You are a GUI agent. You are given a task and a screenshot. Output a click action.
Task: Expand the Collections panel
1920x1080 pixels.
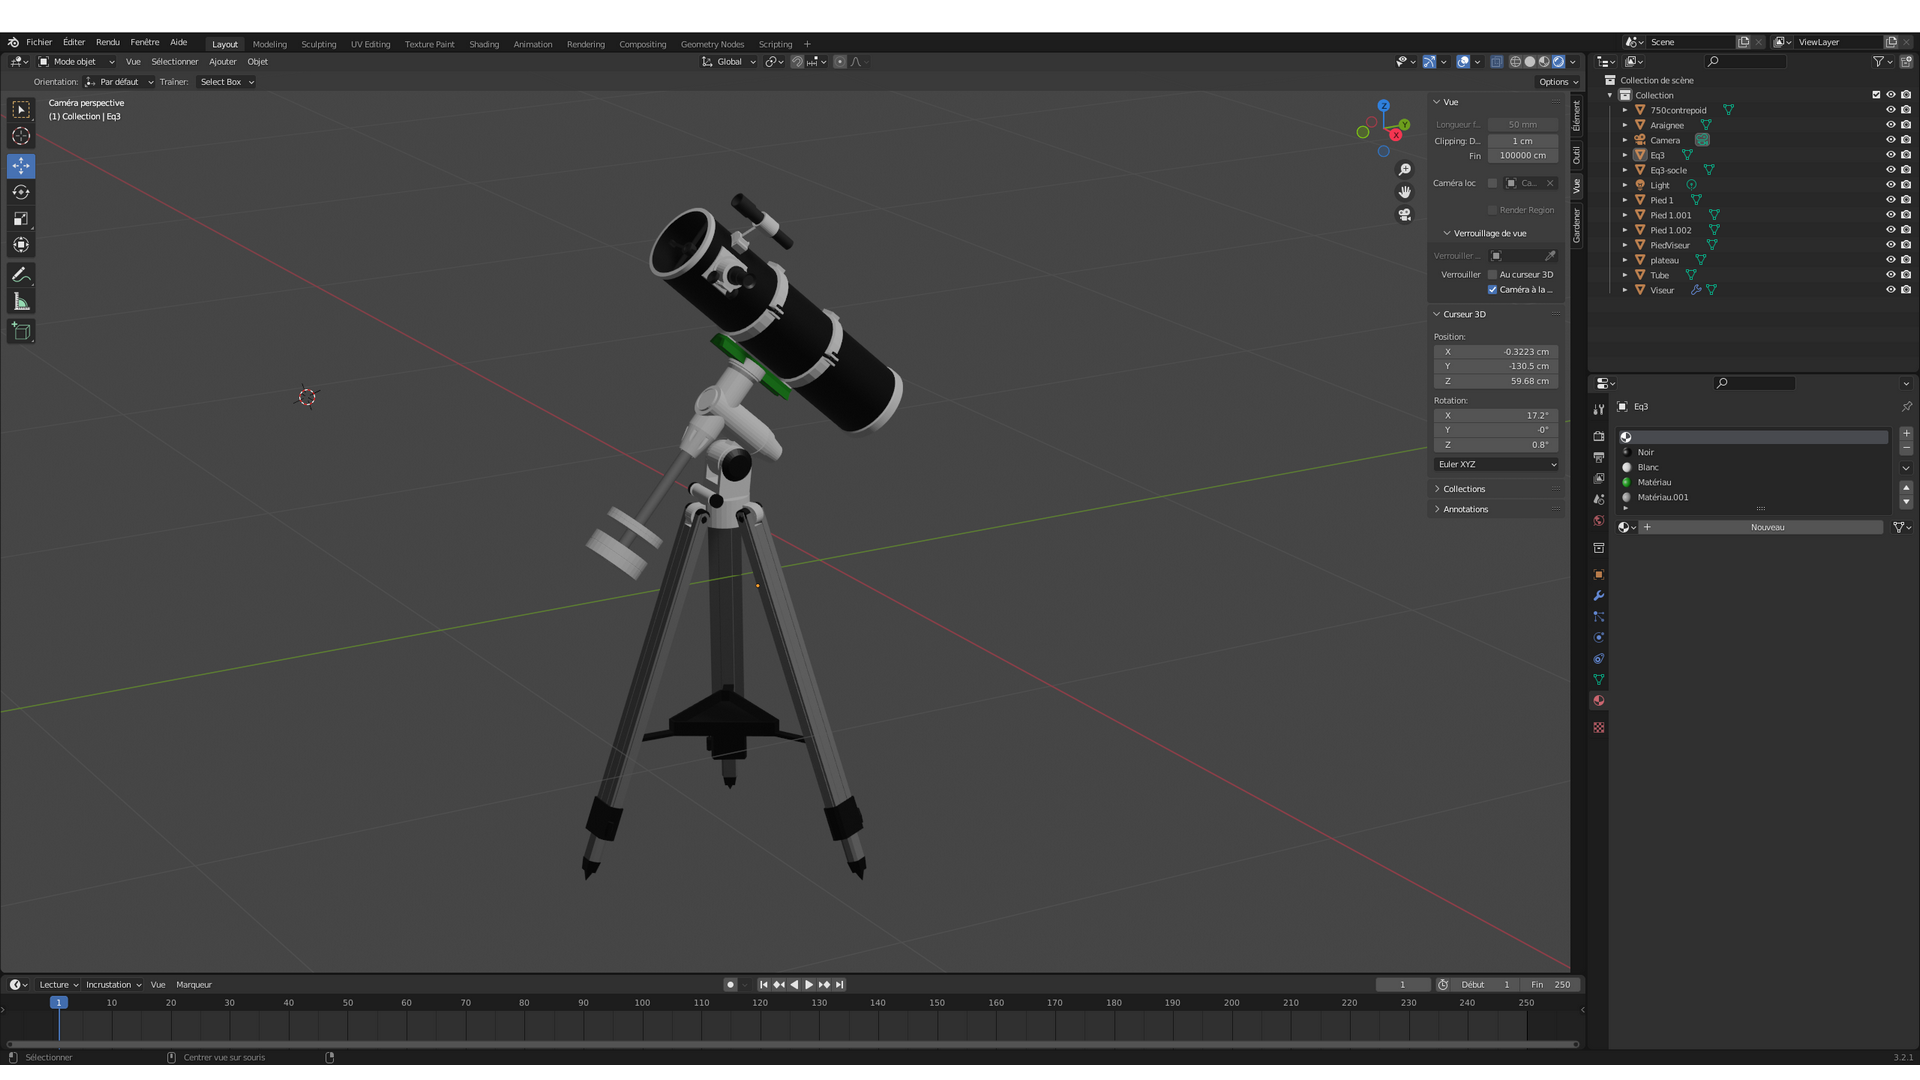1464,489
